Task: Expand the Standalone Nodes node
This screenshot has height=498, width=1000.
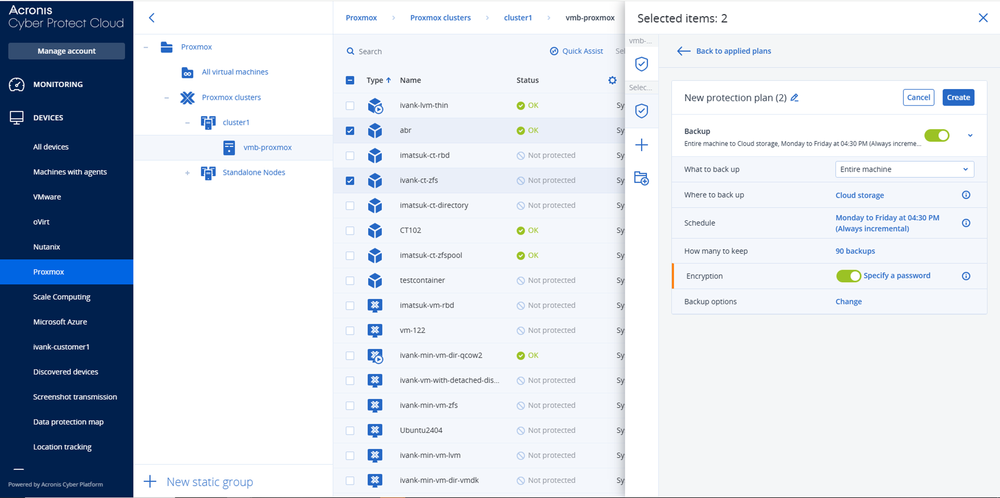Action: click(188, 173)
